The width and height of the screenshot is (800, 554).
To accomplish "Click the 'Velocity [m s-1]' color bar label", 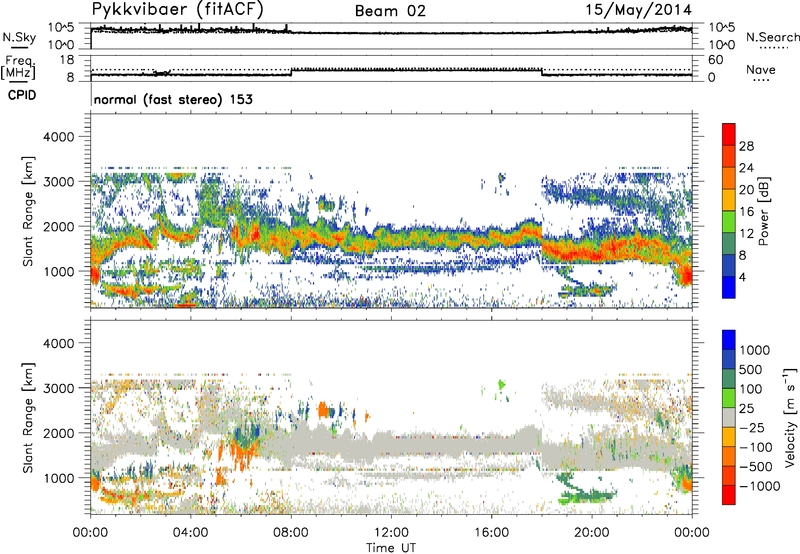I will pyautogui.click(x=789, y=417).
